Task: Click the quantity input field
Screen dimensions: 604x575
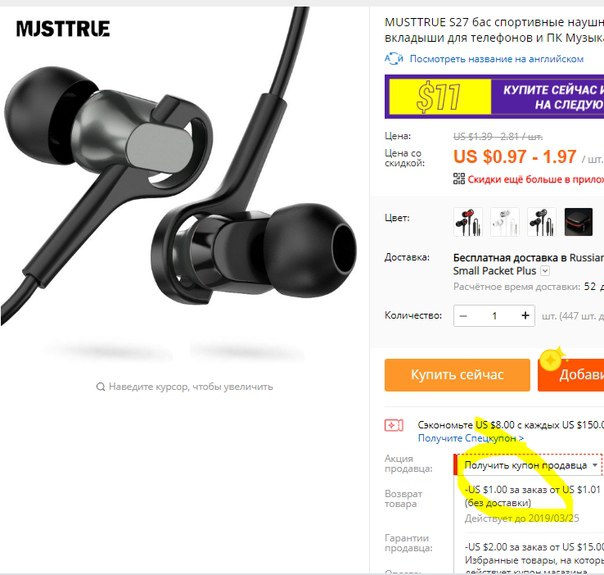Action: point(494,316)
